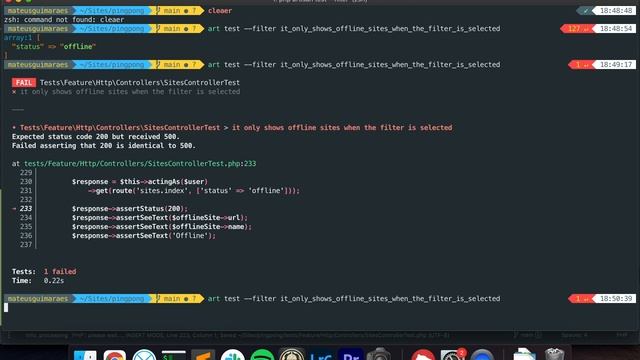Launch Lightroom Classic from the dock
The width and height of the screenshot is (640, 360).
click(321, 355)
